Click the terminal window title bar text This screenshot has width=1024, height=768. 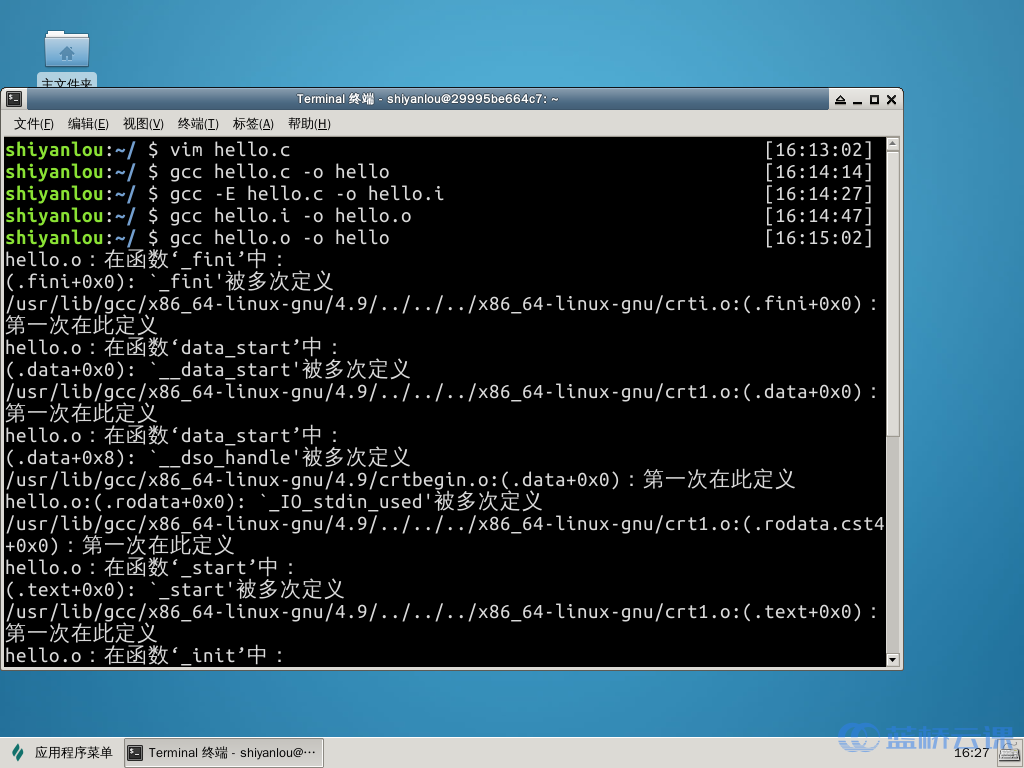pos(427,99)
